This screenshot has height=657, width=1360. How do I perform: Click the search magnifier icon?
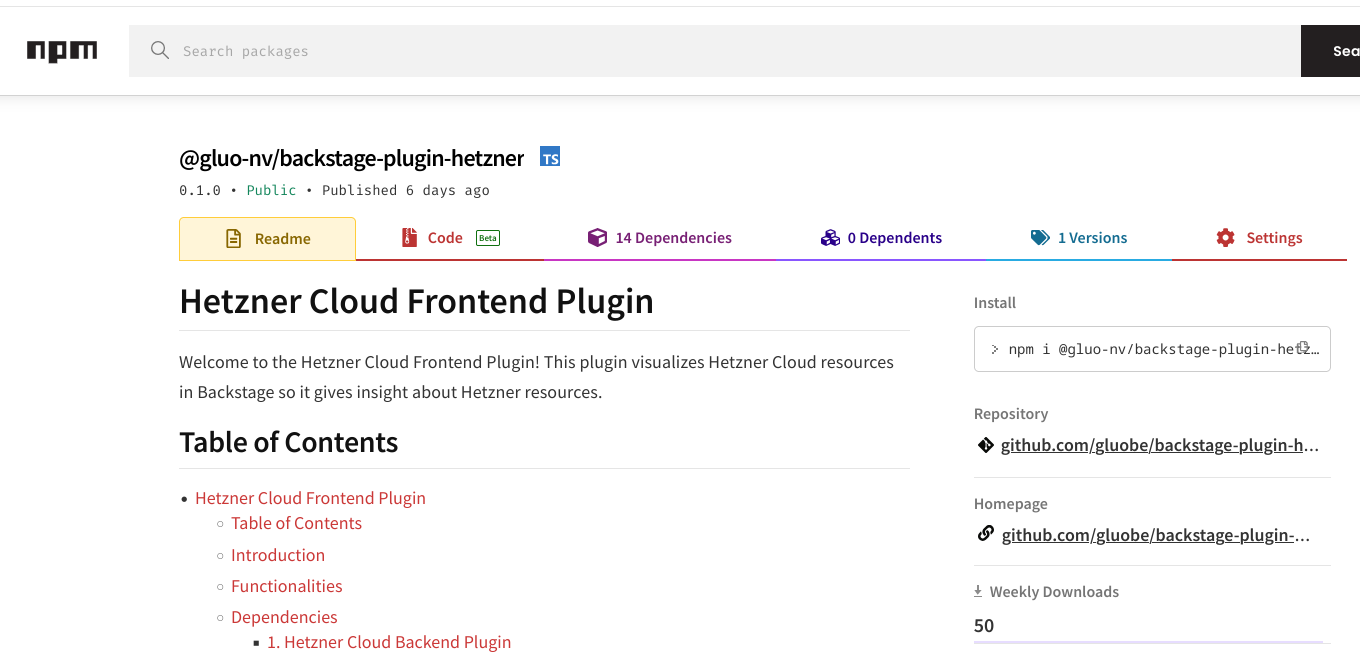160,51
